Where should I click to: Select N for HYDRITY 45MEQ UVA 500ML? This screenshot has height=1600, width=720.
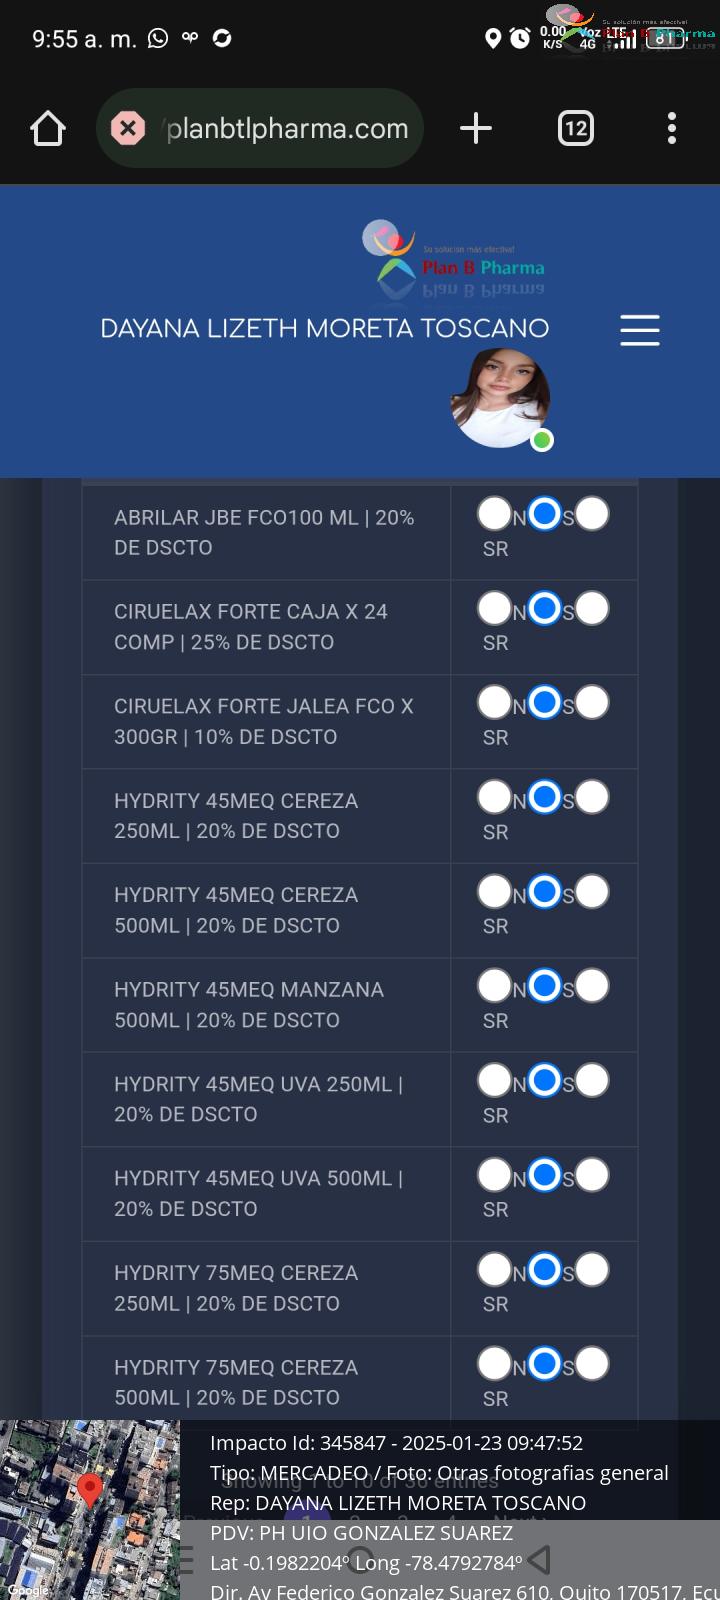pos(494,1175)
